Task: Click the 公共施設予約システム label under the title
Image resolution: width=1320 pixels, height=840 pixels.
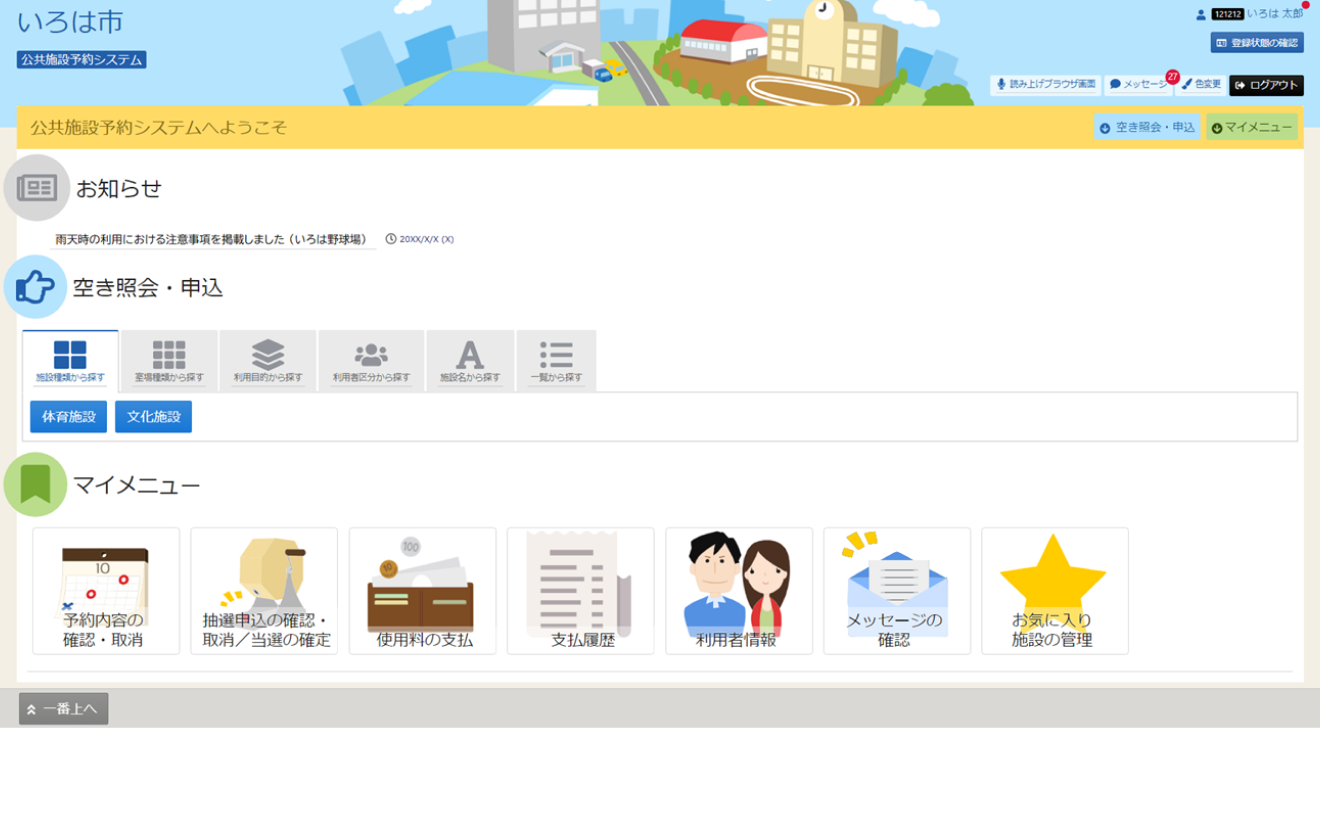Action: [x=82, y=60]
